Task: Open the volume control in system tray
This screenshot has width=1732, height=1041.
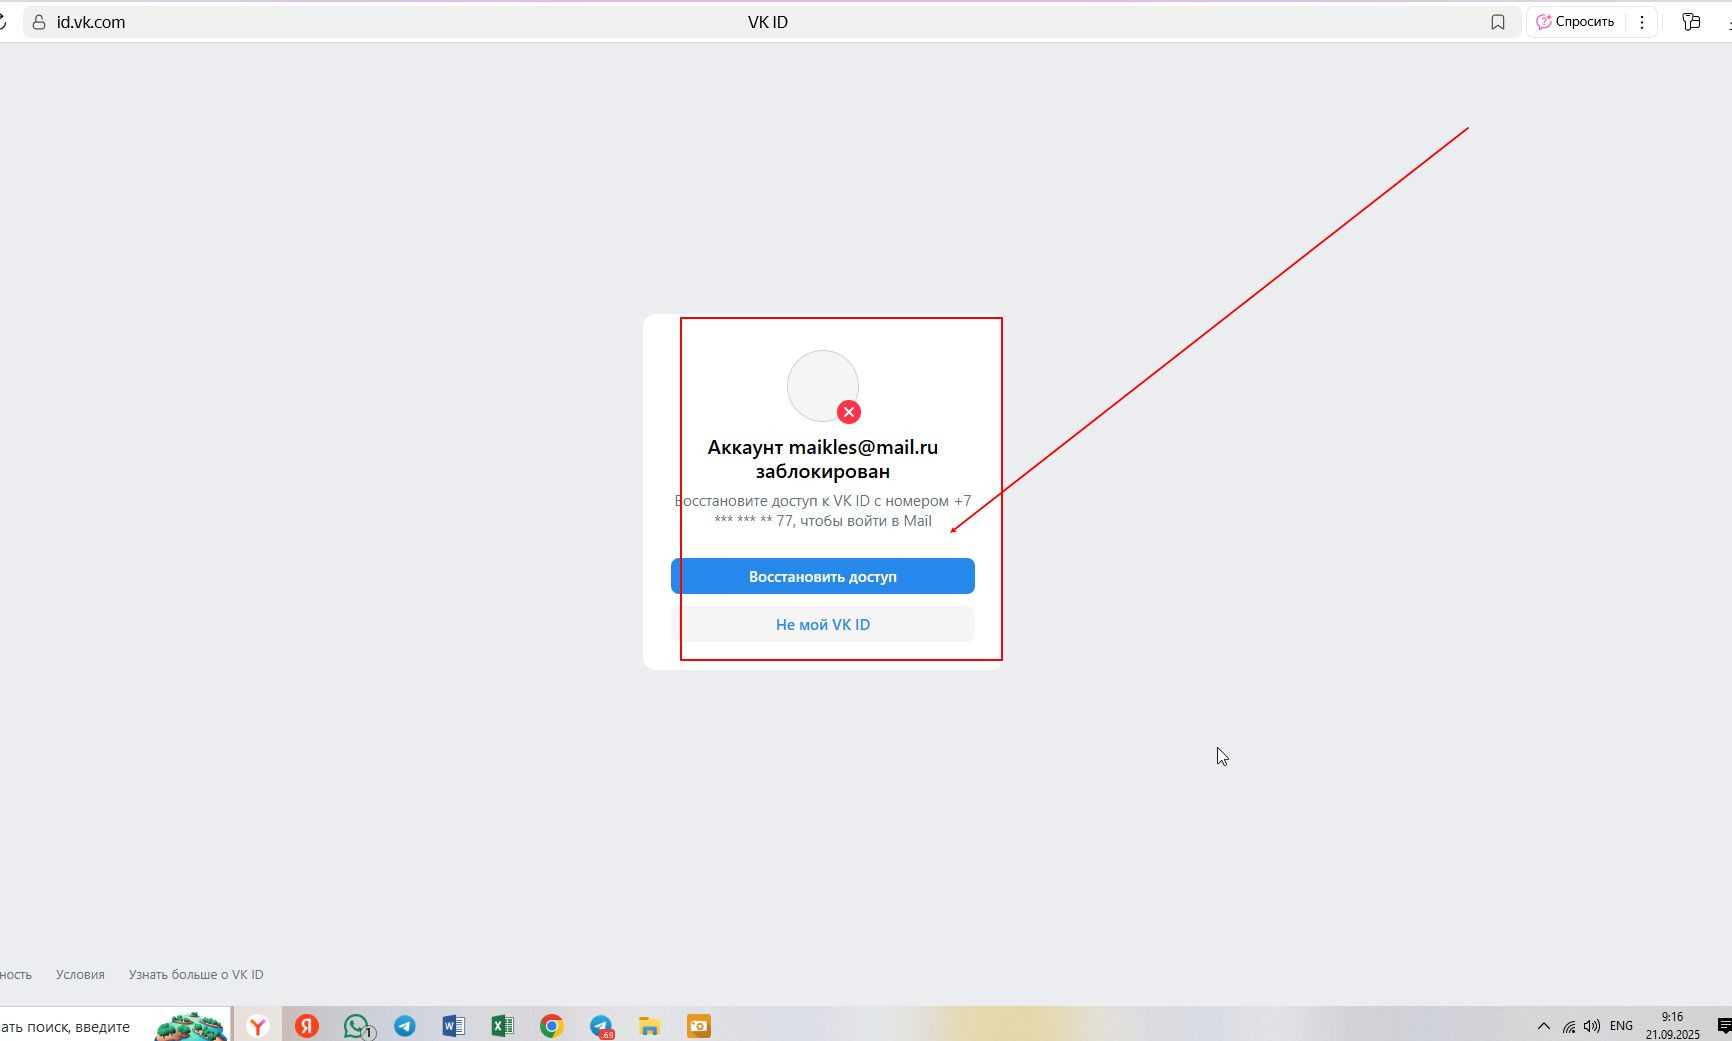Action: tap(1591, 1026)
